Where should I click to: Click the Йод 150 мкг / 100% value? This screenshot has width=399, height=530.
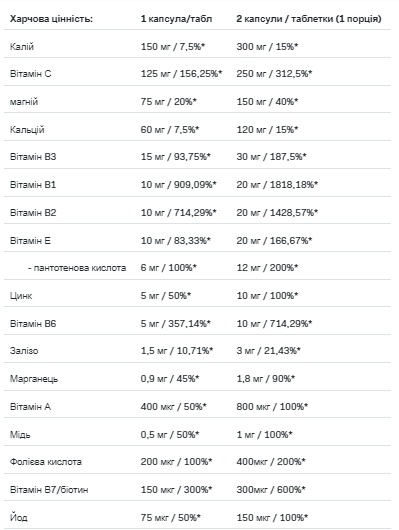pos(272,517)
